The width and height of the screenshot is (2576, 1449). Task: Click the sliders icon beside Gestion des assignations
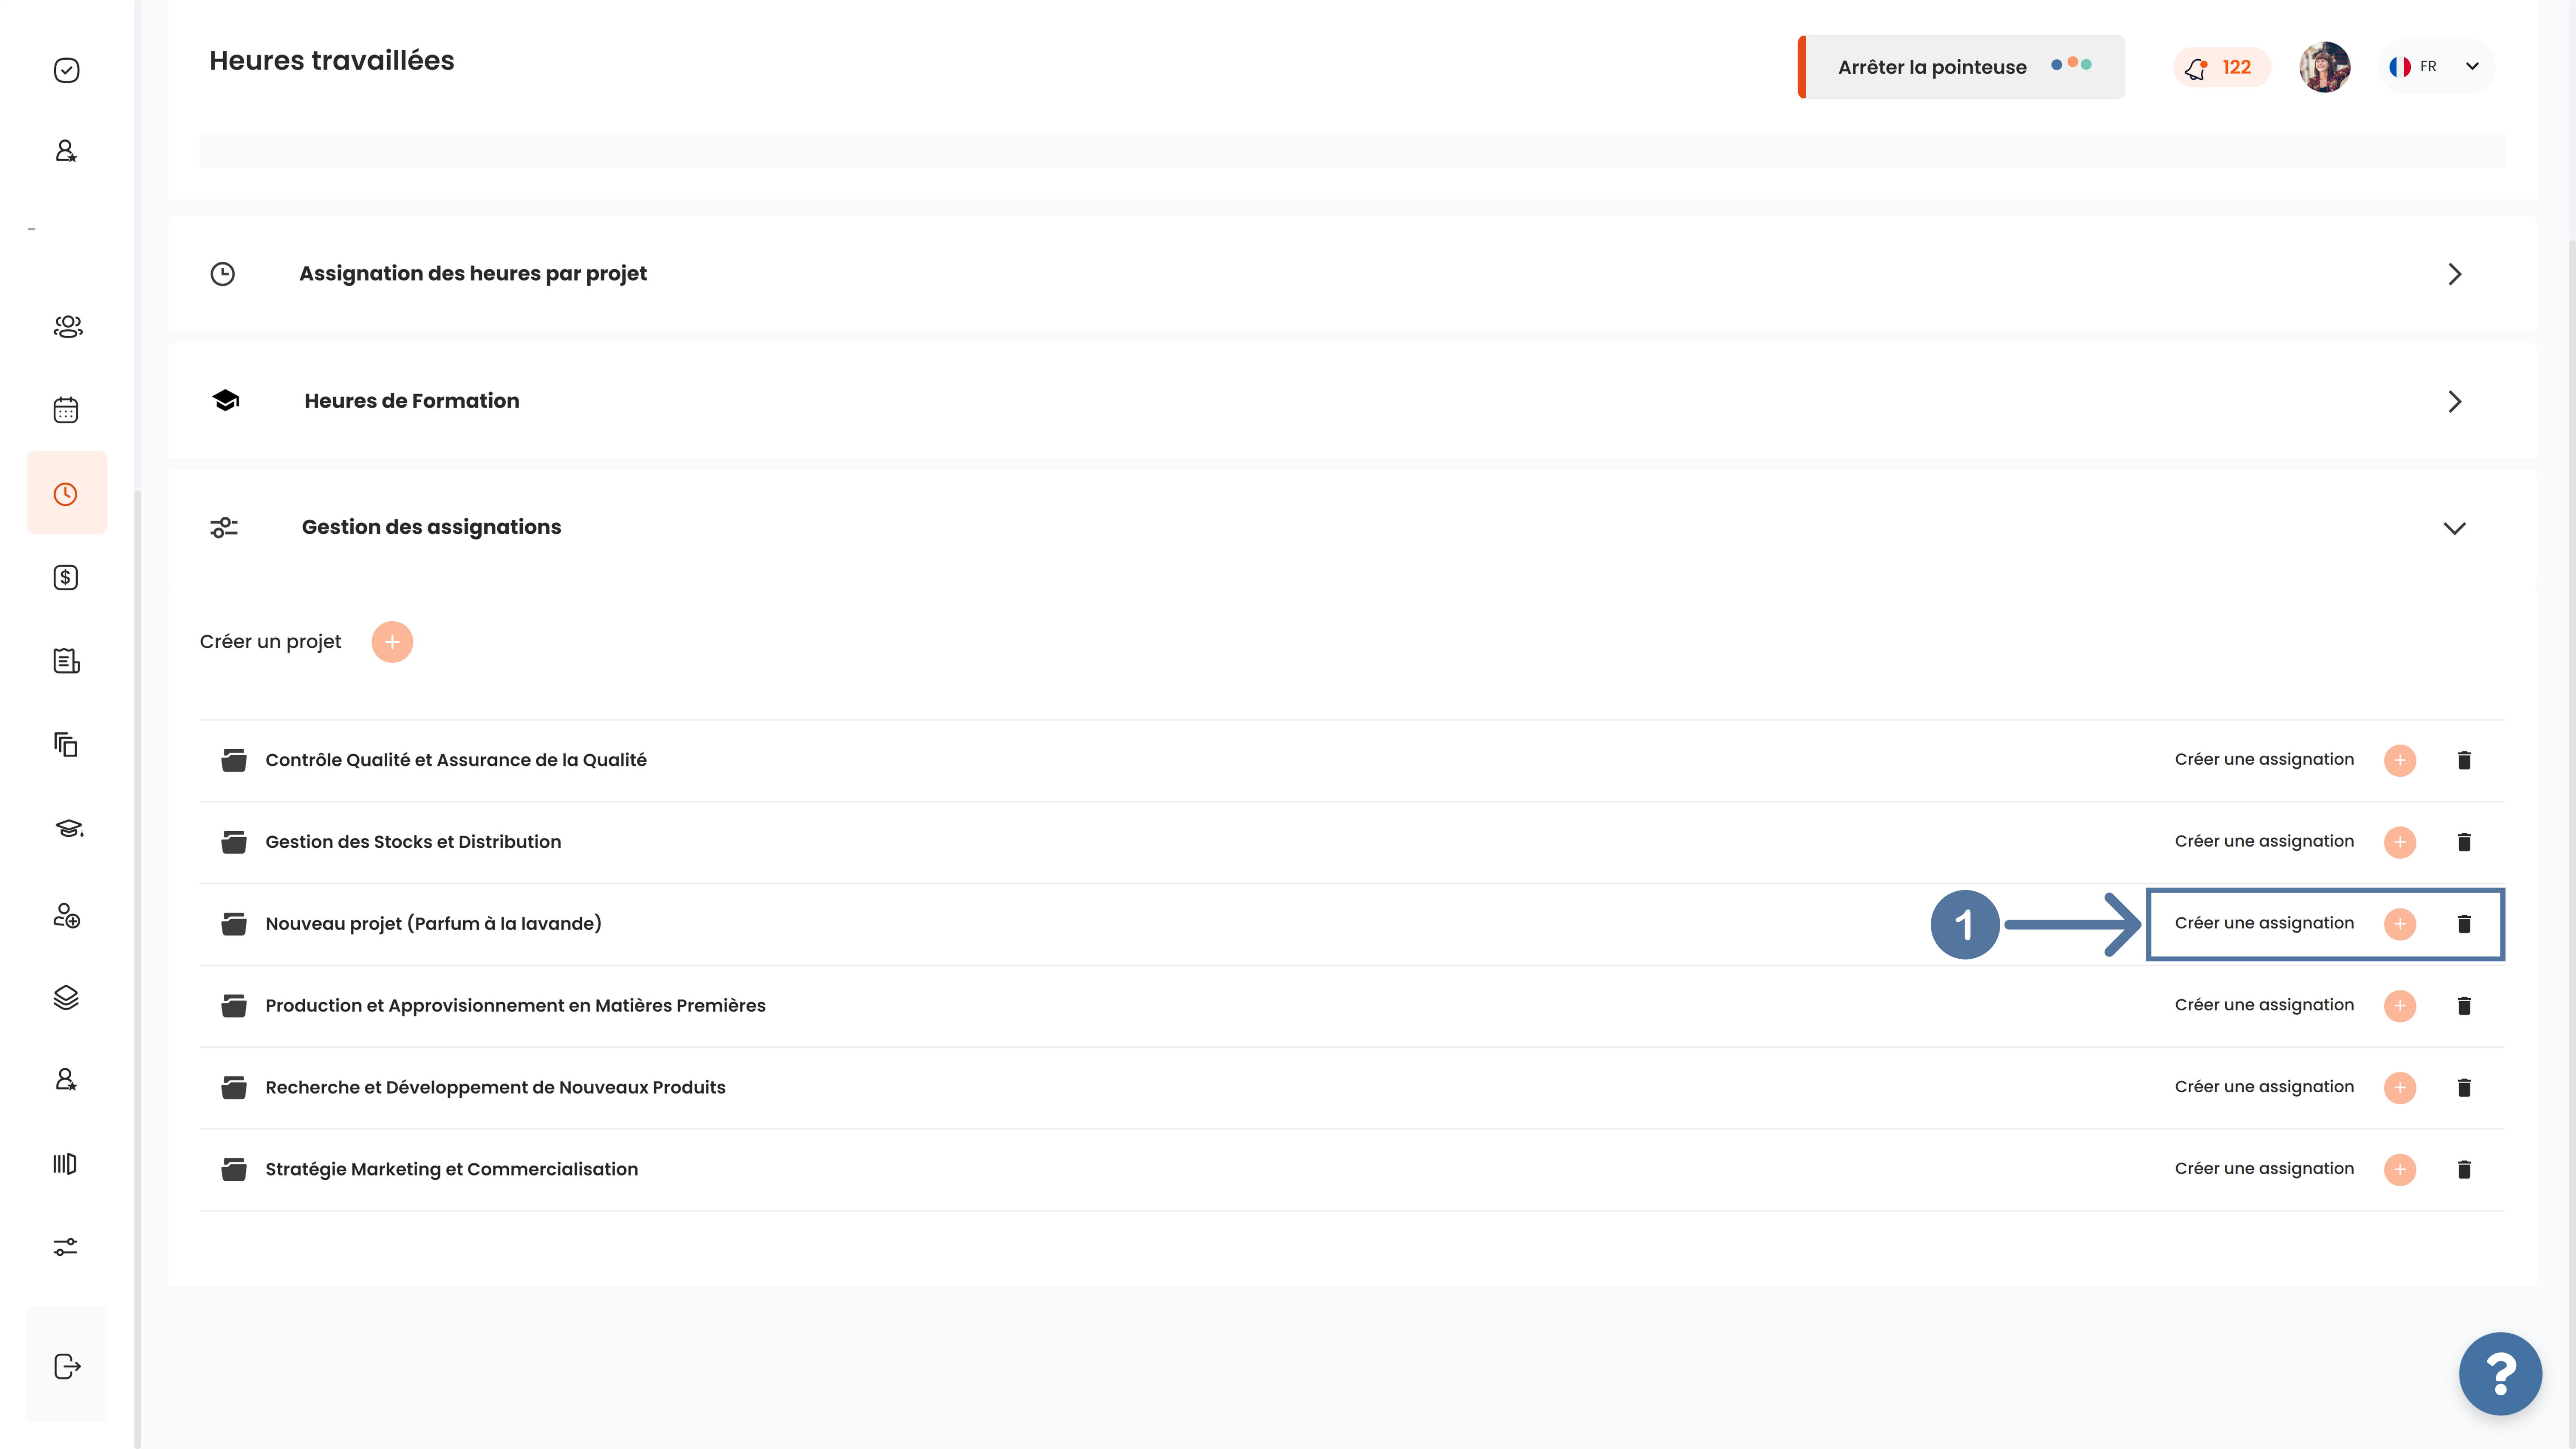[224, 527]
